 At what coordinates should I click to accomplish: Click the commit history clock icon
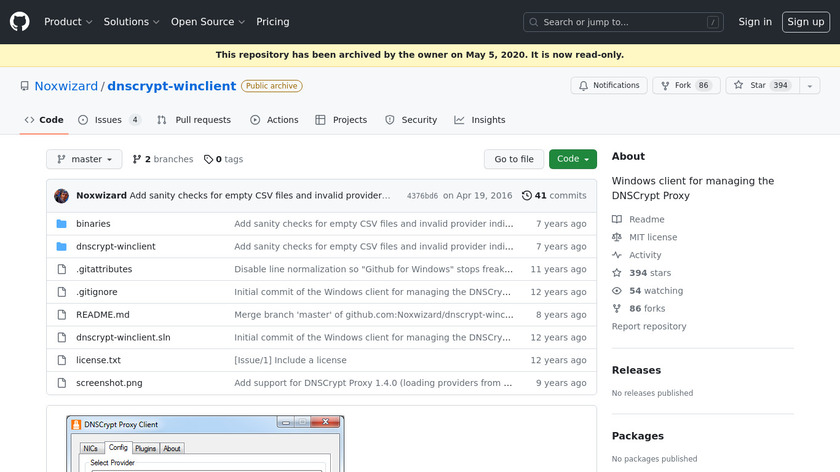click(527, 196)
